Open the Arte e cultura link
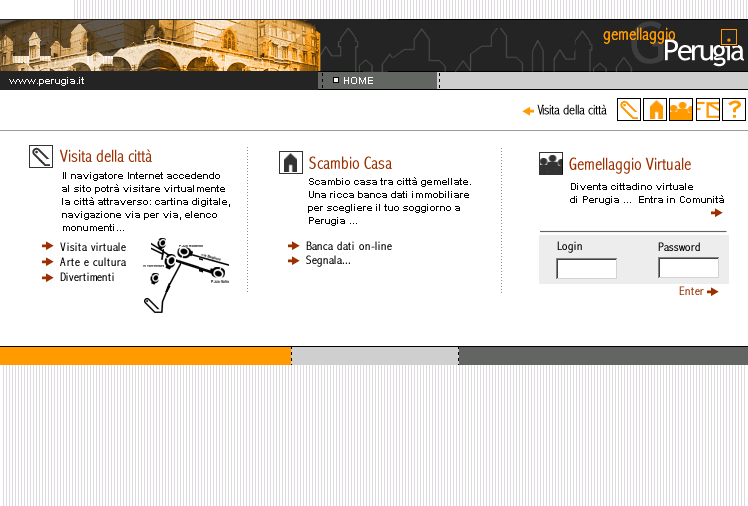Screen dimensions: 748x506 click(x=93, y=262)
